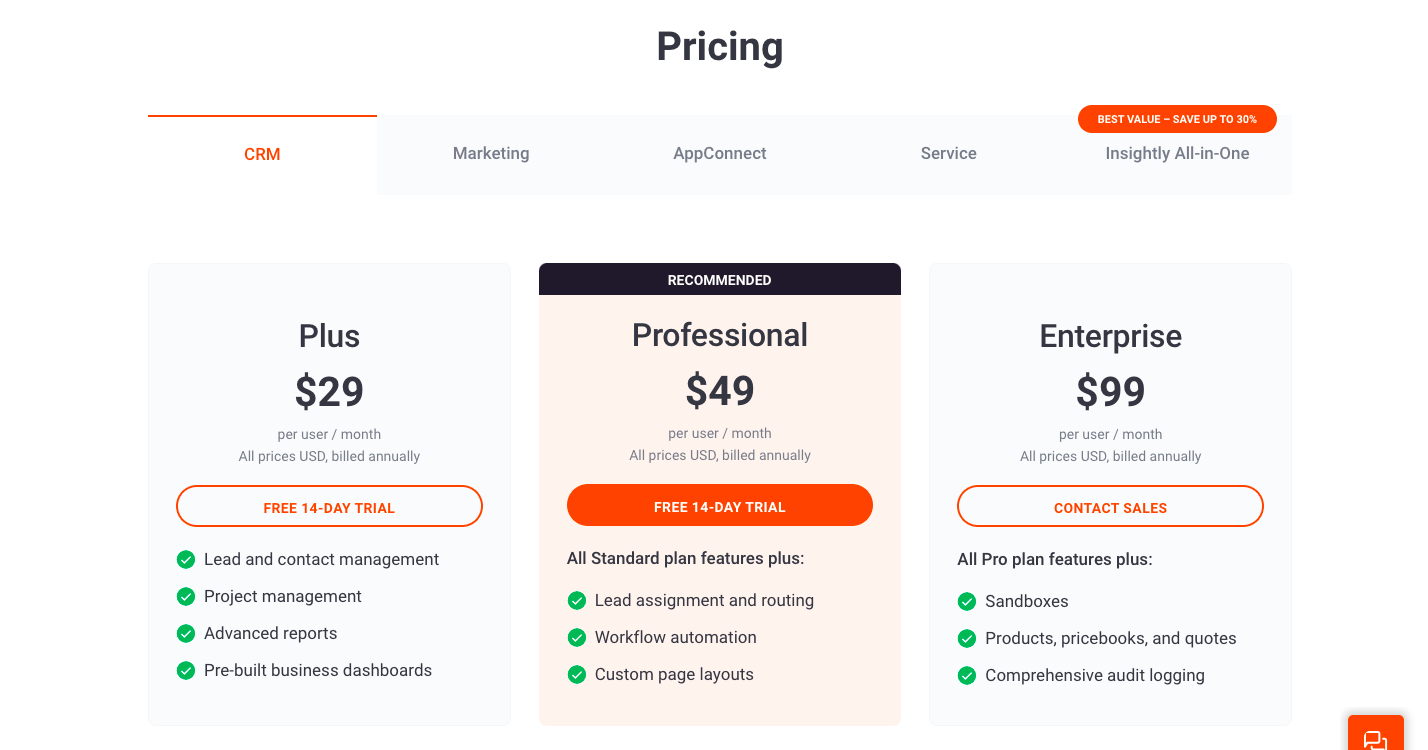Screen dimensions: 1428x750
Task: Click the checkmark beside Lead assignment and routing
Action: pos(577,600)
